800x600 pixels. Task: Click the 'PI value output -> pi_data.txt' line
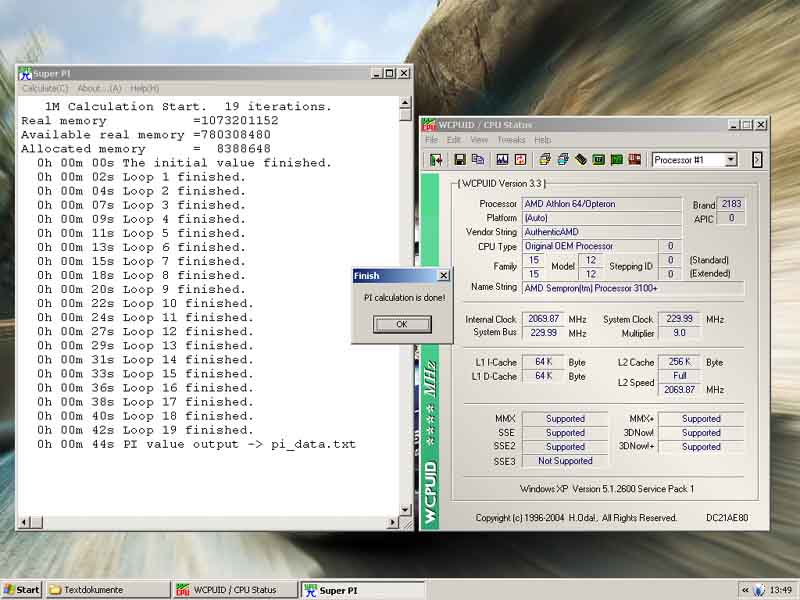coord(196,444)
